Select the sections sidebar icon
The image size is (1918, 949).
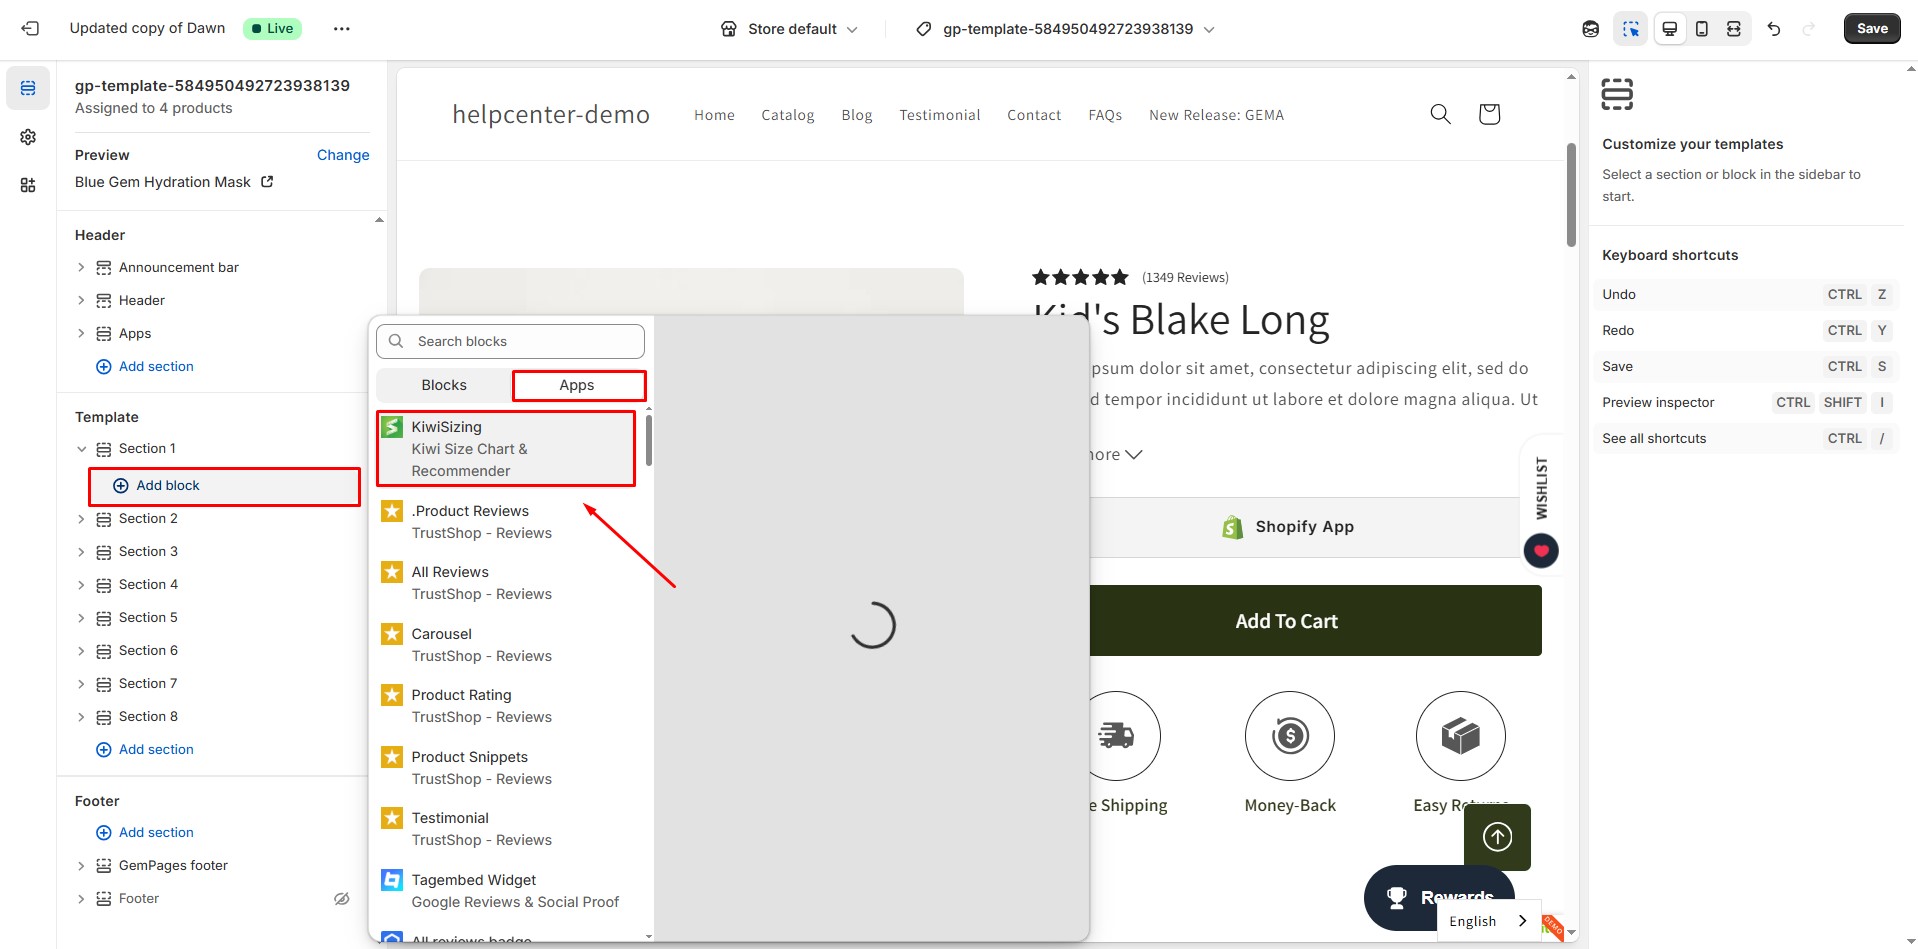[28, 89]
